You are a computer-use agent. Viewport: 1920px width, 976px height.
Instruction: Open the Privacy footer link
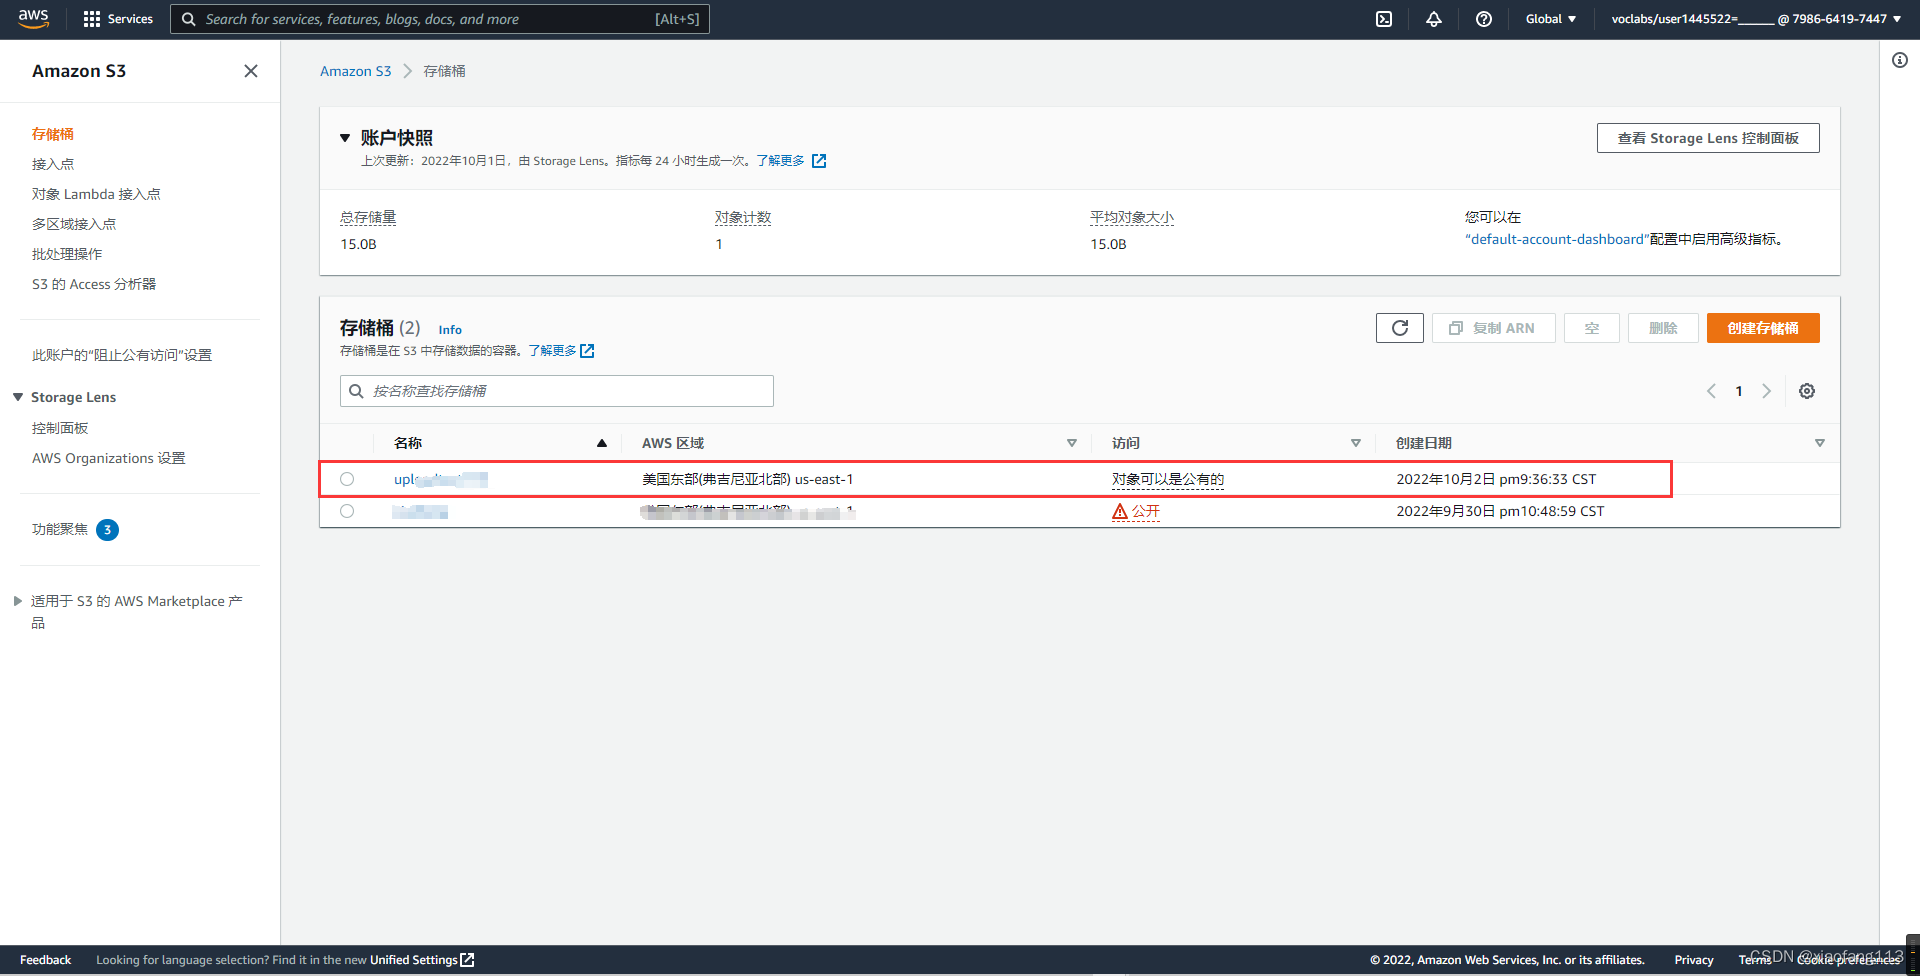1694,960
